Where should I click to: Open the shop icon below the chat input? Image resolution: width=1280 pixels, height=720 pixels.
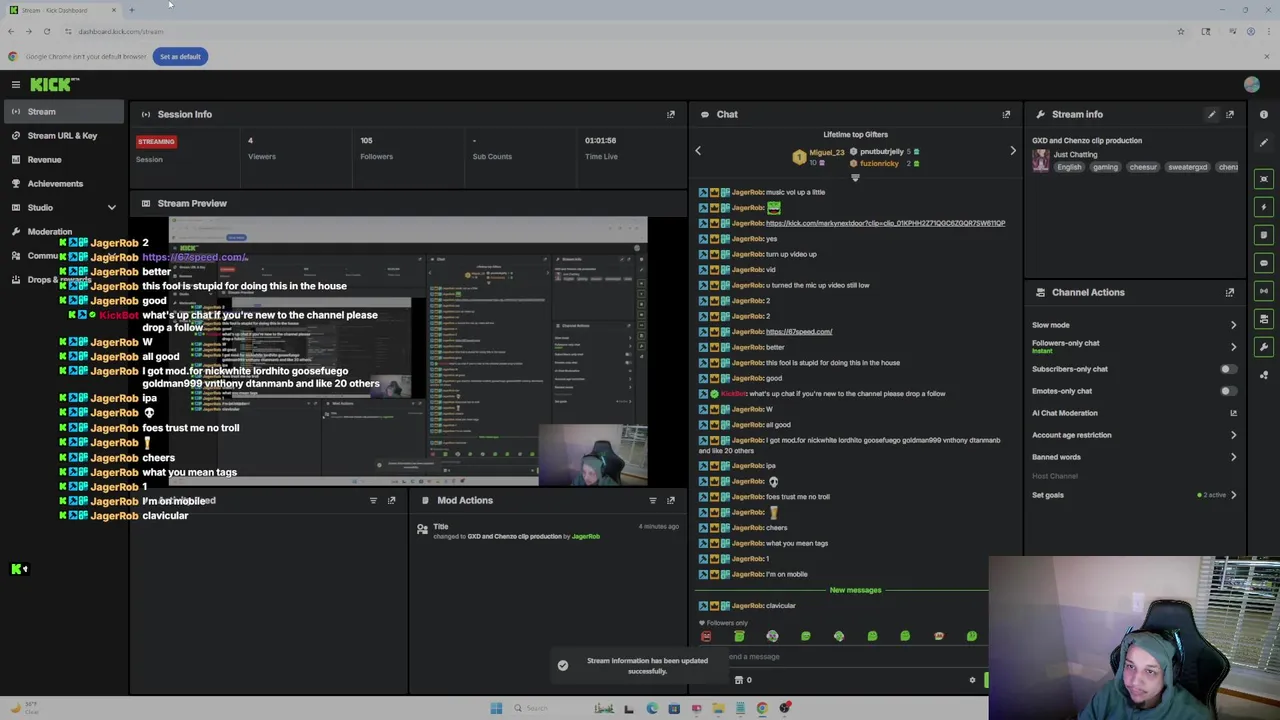point(739,680)
